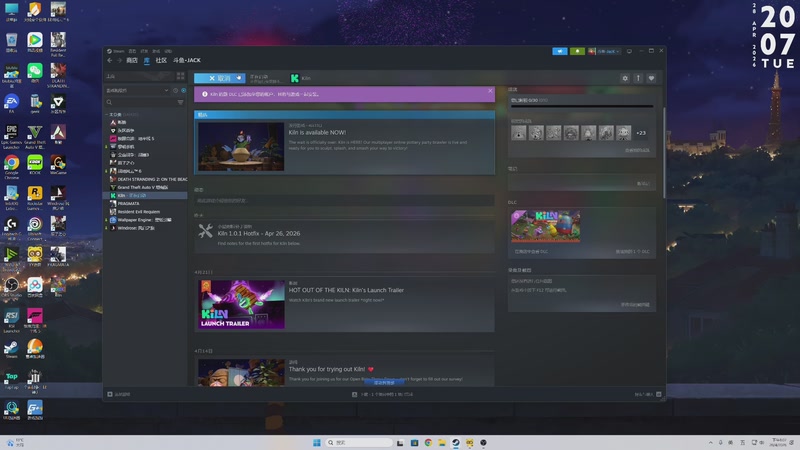Add a game with the plus icon
Image resolution: width=800 pixels, height=450 pixels.
[x=110, y=394]
